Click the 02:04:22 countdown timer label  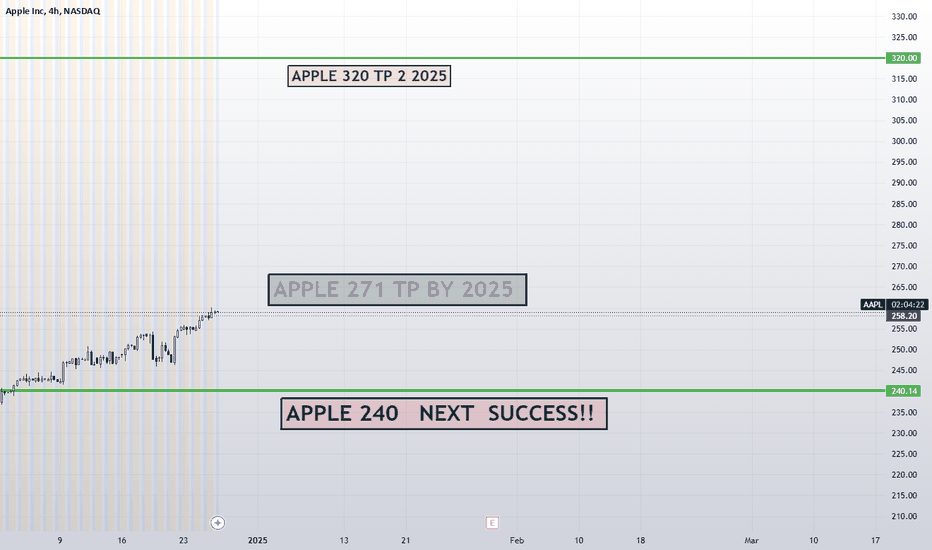point(908,304)
